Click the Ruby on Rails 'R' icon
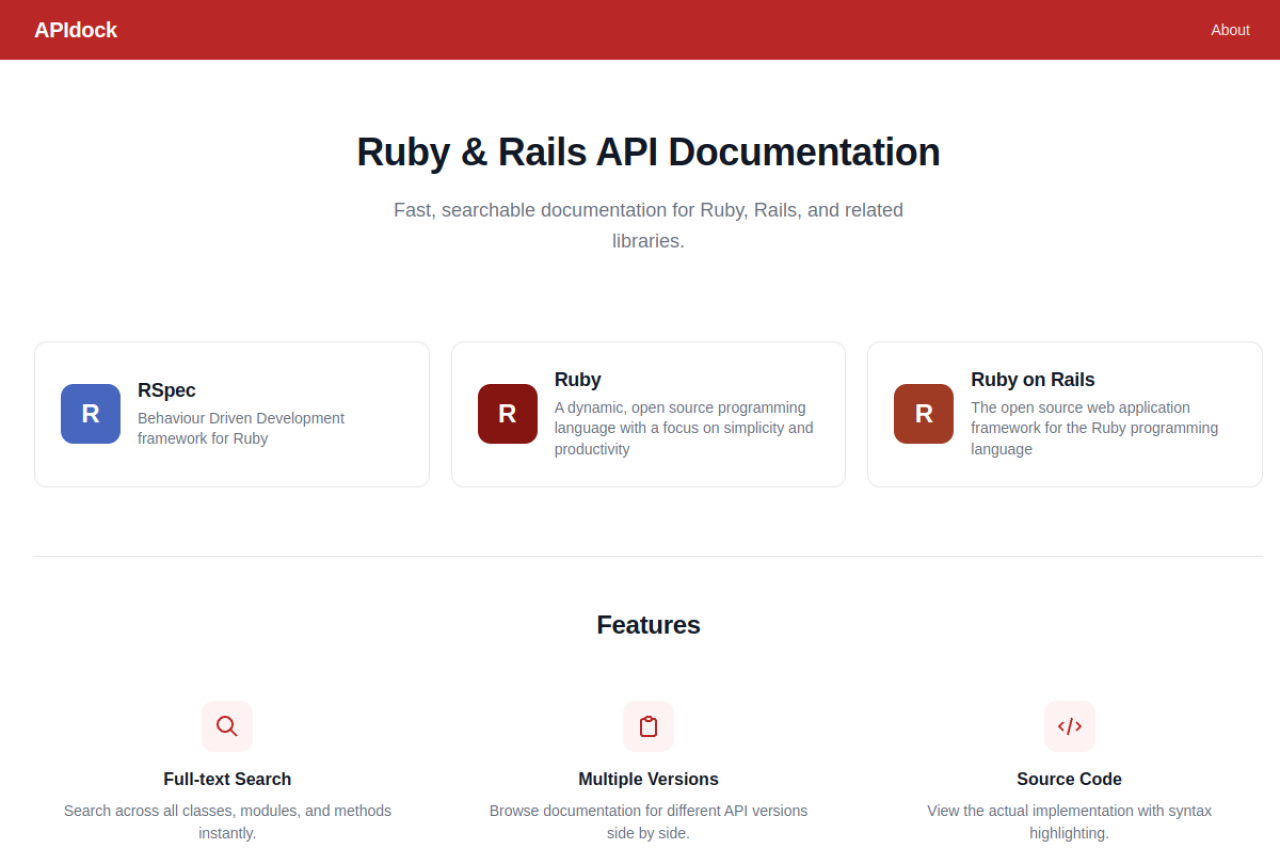 (923, 414)
